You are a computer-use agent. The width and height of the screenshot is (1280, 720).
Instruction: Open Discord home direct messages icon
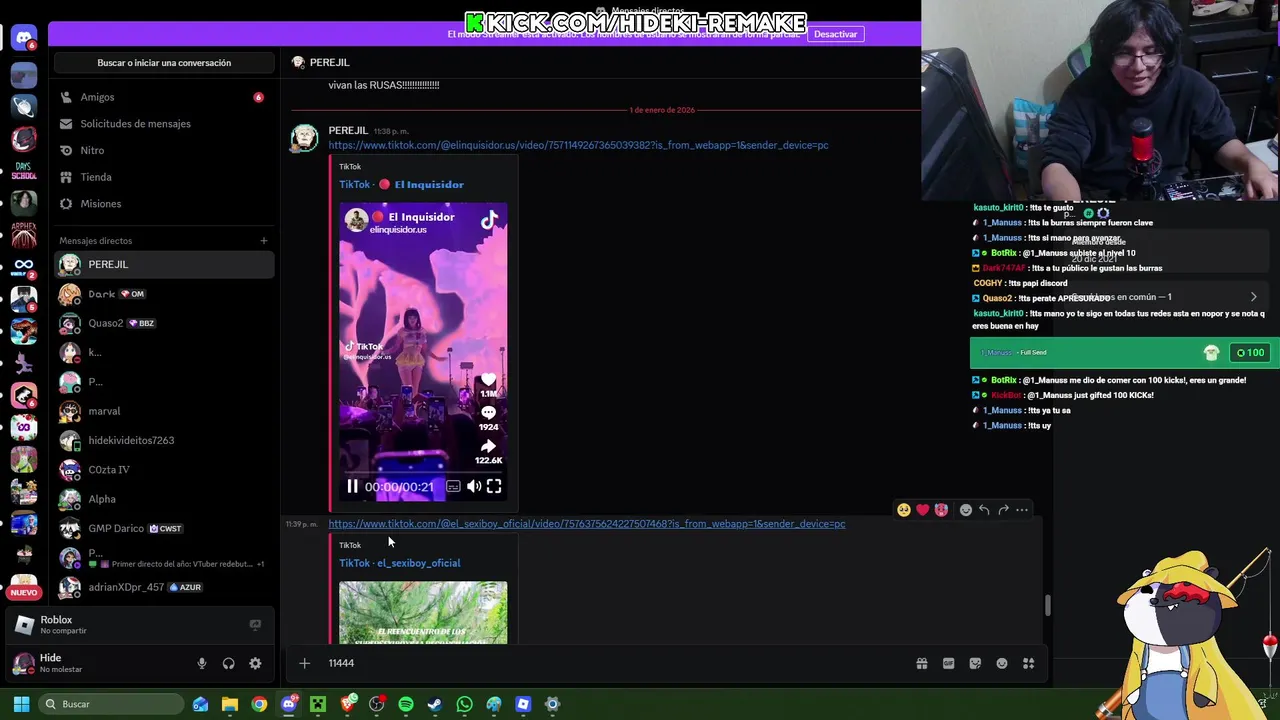24,39
